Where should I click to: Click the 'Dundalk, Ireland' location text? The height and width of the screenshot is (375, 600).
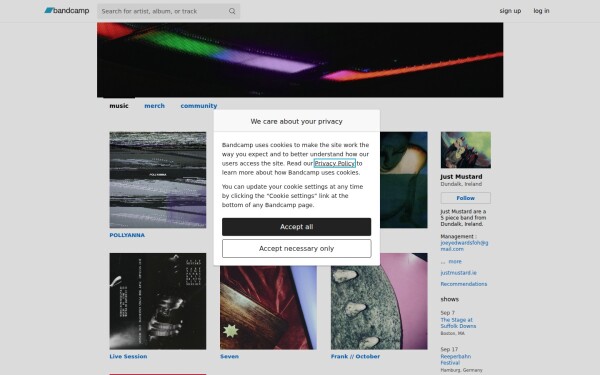pyautogui.click(x=461, y=184)
